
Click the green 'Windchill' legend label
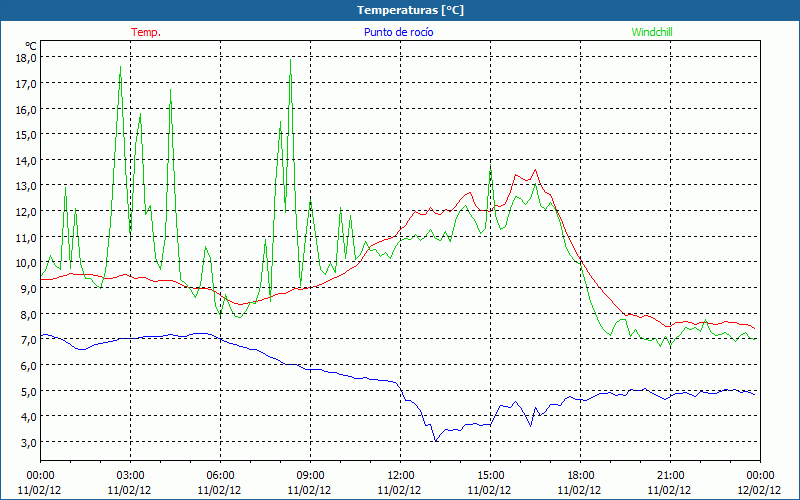point(652,32)
